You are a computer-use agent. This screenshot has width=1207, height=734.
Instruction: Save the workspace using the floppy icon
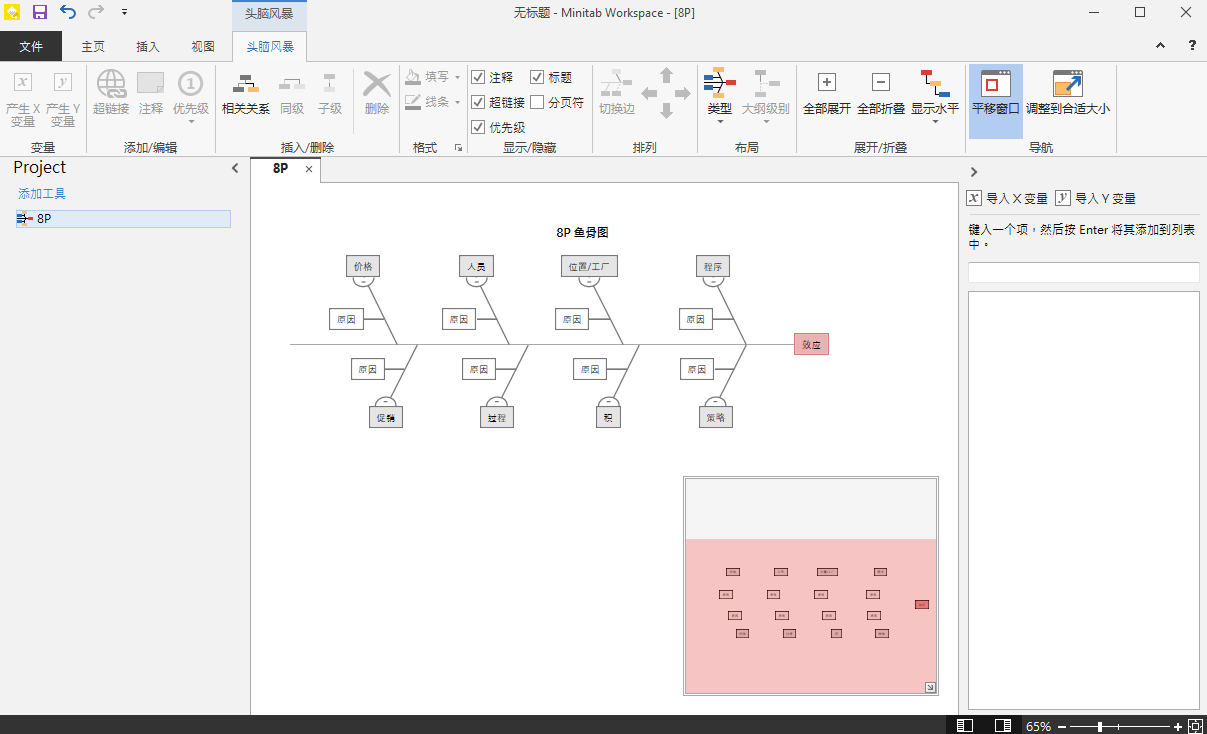(x=40, y=12)
